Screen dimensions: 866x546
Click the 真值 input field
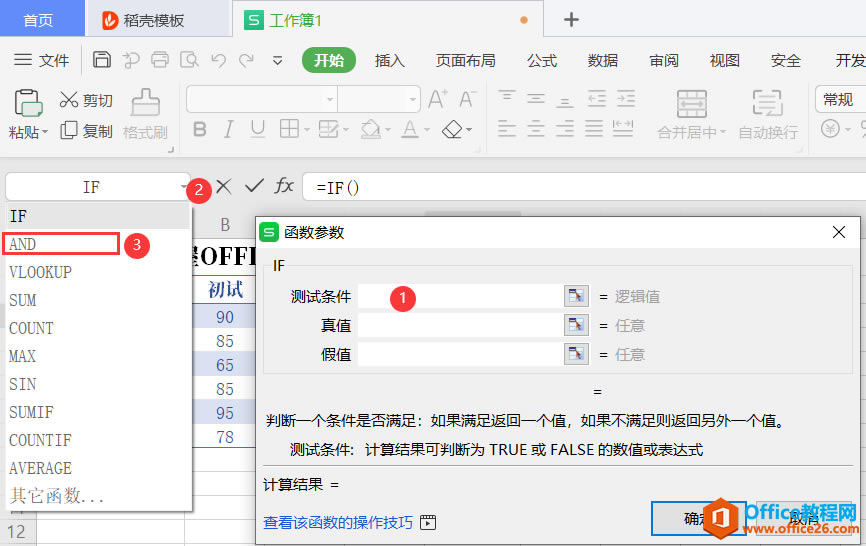tap(461, 325)
